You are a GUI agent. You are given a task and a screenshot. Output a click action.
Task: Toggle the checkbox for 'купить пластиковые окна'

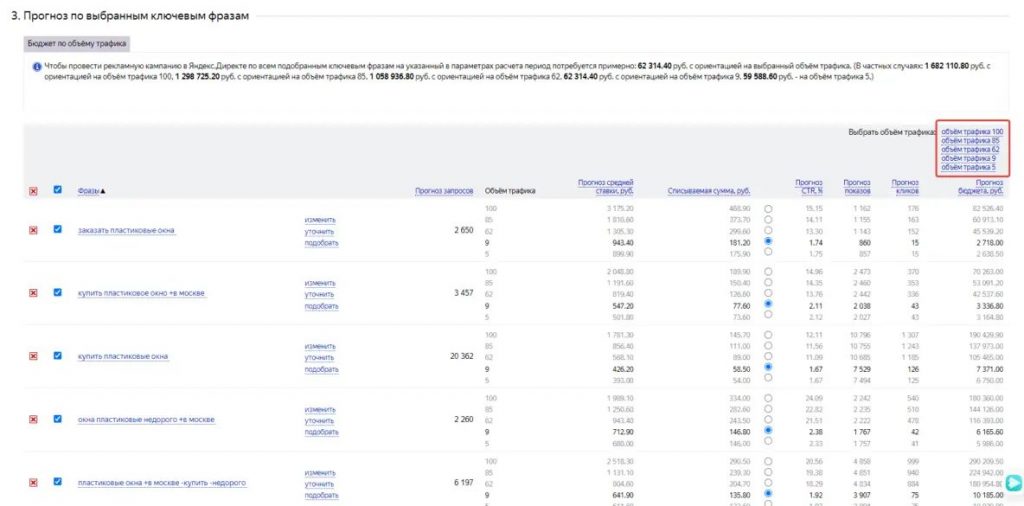[57, 355]
